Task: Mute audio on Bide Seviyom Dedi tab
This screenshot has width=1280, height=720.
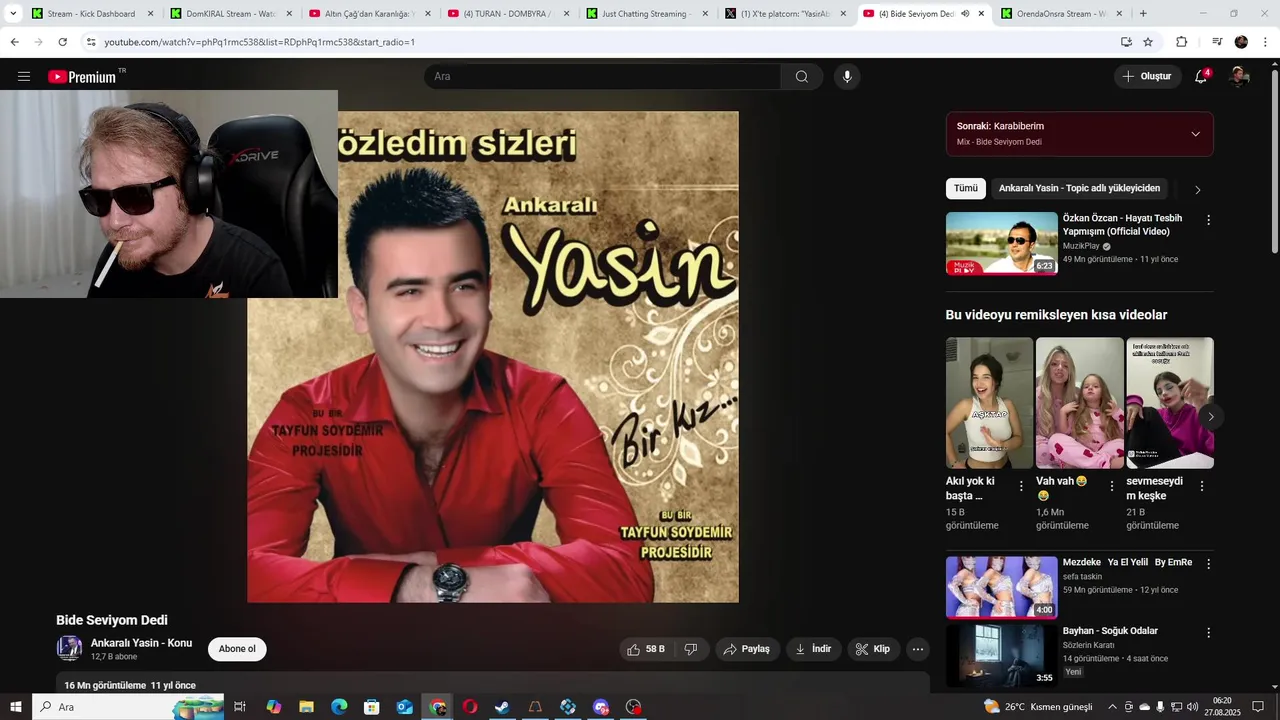Action: pyautogui.click(x=965, y=14)
